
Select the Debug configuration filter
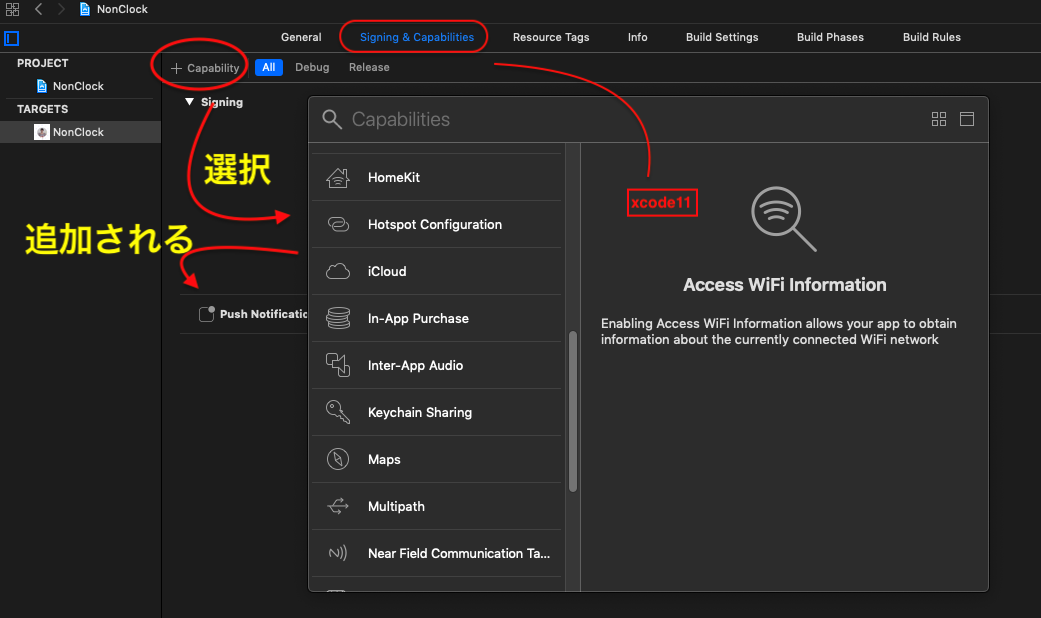click(x=312, y=68)
